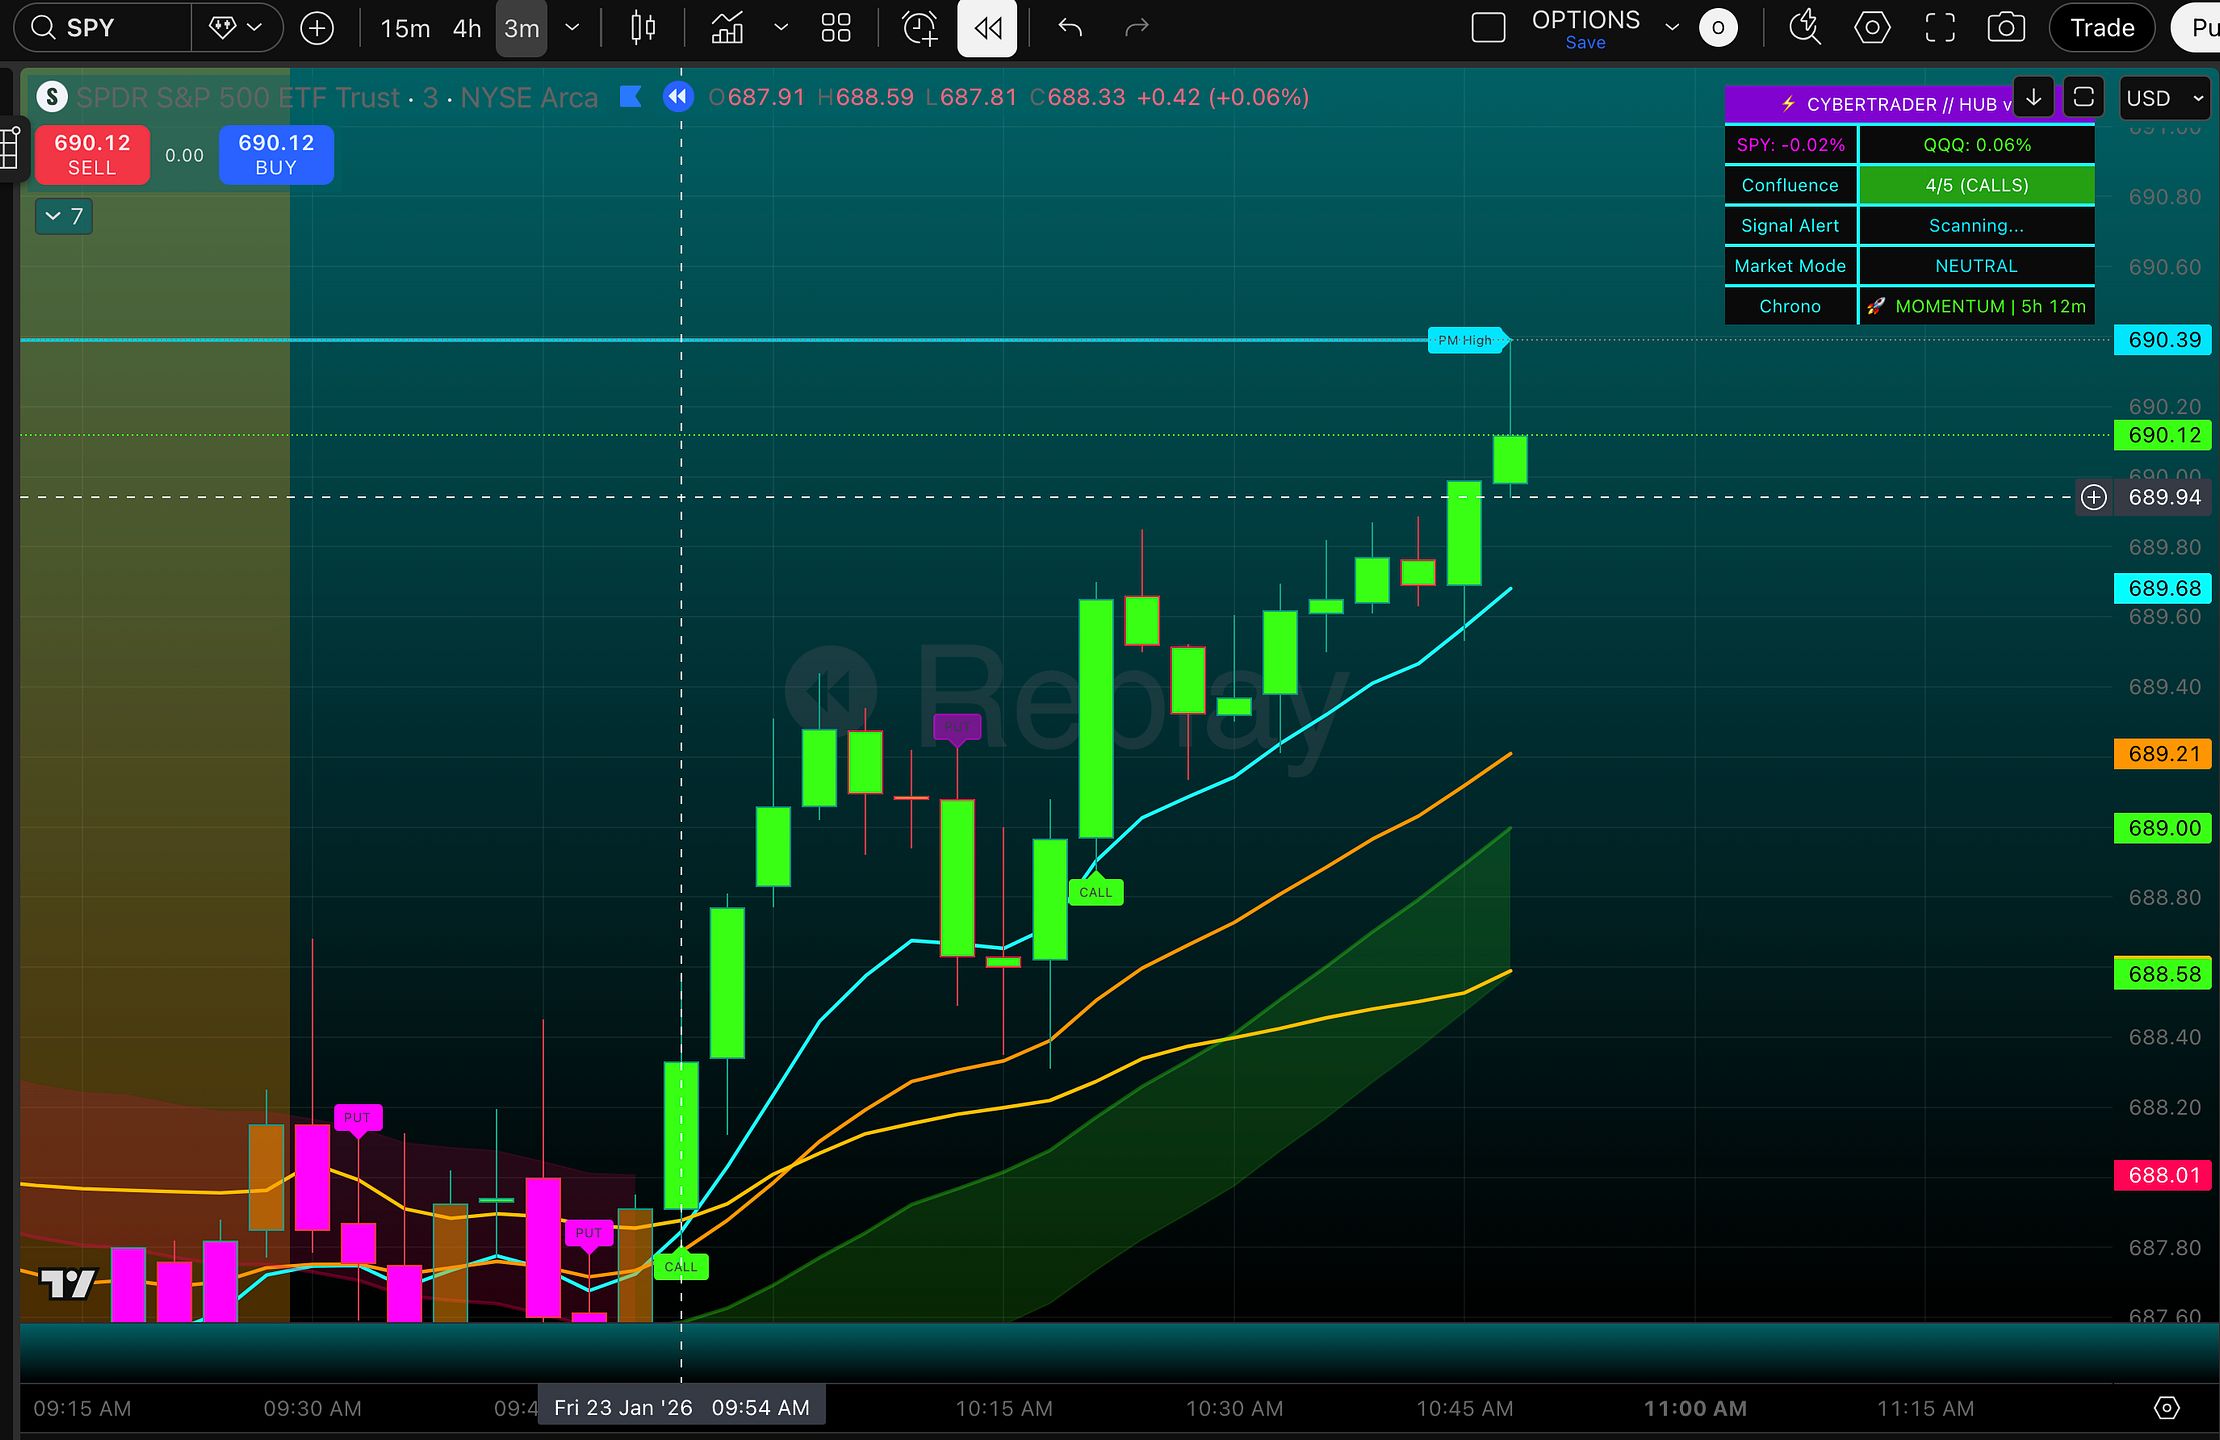
Task: Click the SPDR S&P 500 ETF Trust title
Action: [238, 97]
